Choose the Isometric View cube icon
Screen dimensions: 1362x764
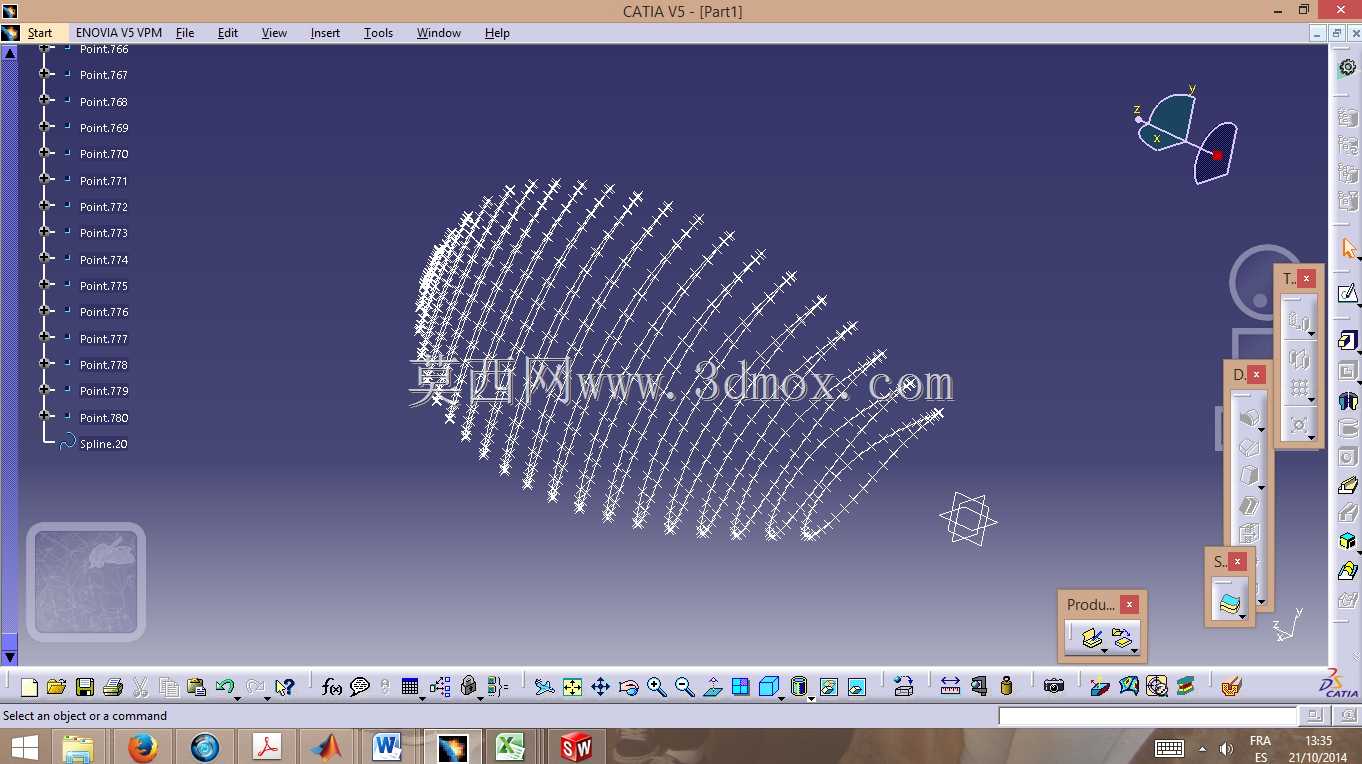tap(768, 687)
